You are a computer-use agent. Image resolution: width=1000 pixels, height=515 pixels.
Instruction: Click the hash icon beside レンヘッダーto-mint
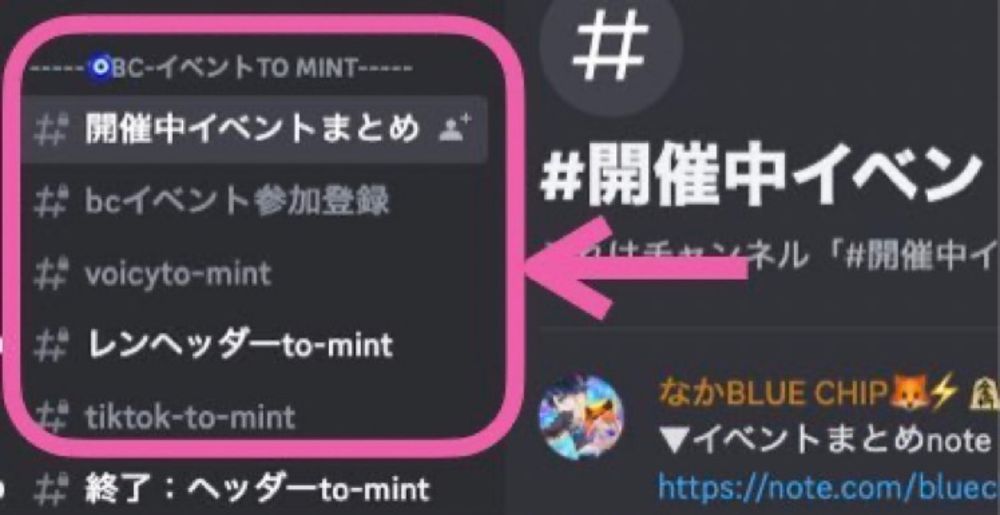coord(50,345)
